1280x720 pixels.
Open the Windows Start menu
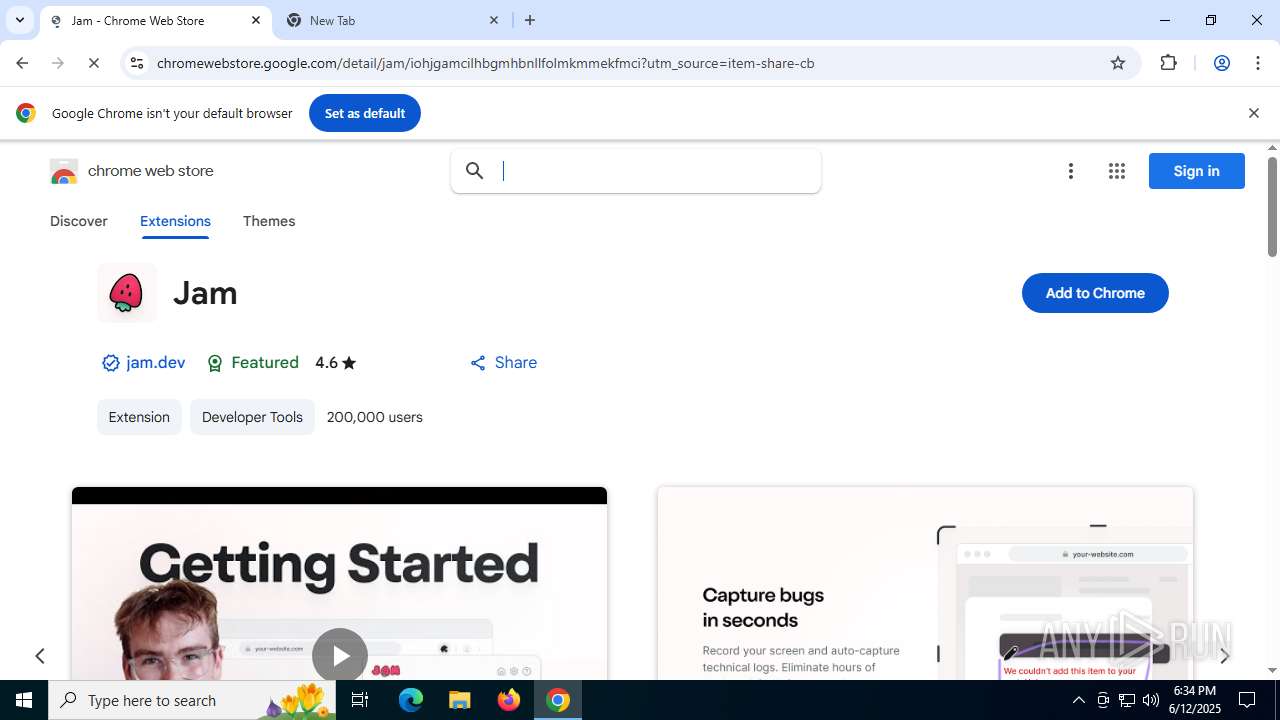click(x=24, y=700)
